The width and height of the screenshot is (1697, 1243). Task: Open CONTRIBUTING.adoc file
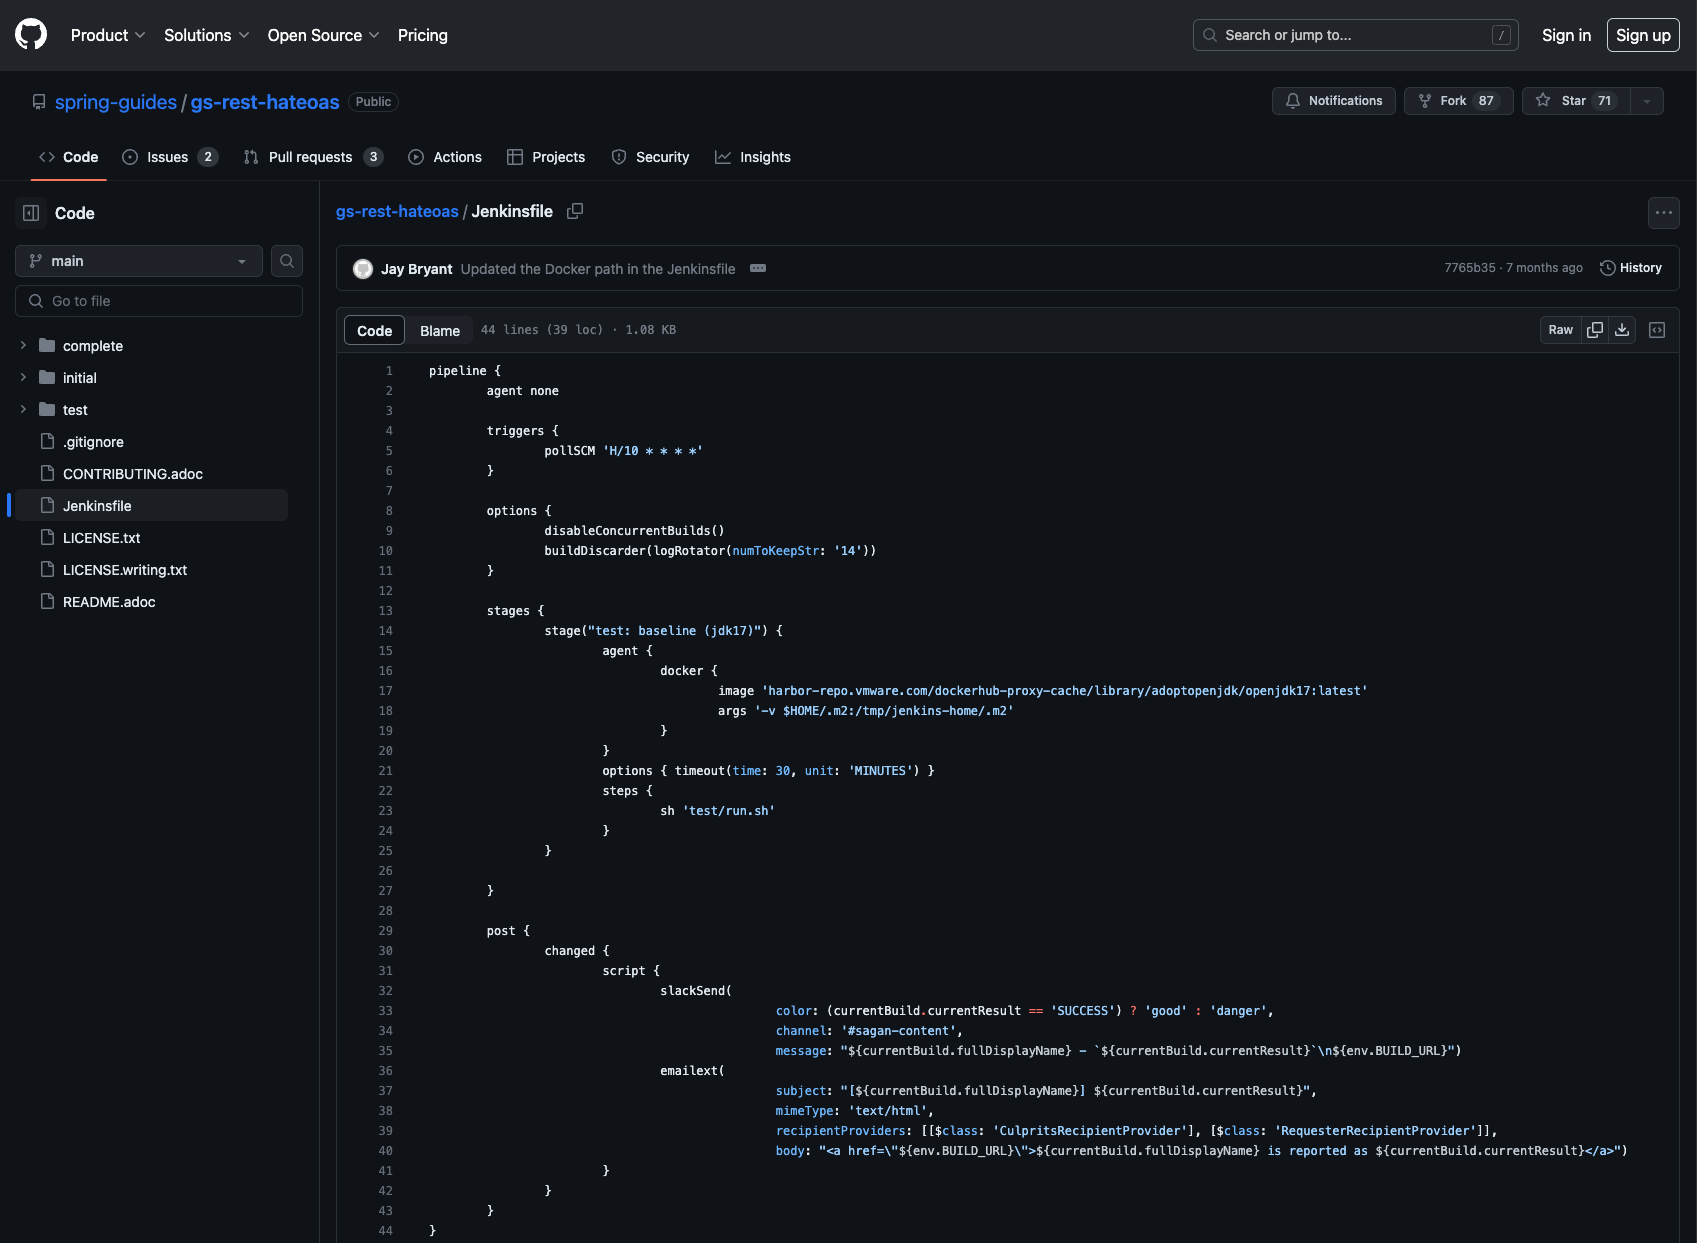pos(133,474)
